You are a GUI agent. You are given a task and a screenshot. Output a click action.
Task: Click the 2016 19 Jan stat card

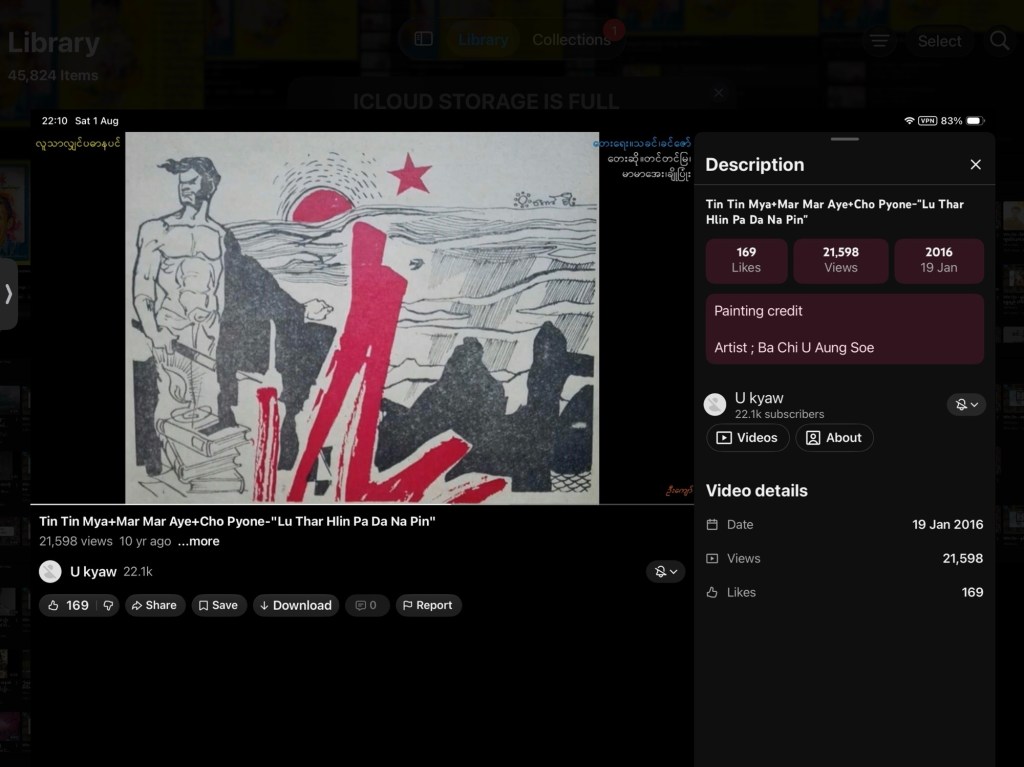[x=938, y=261]
